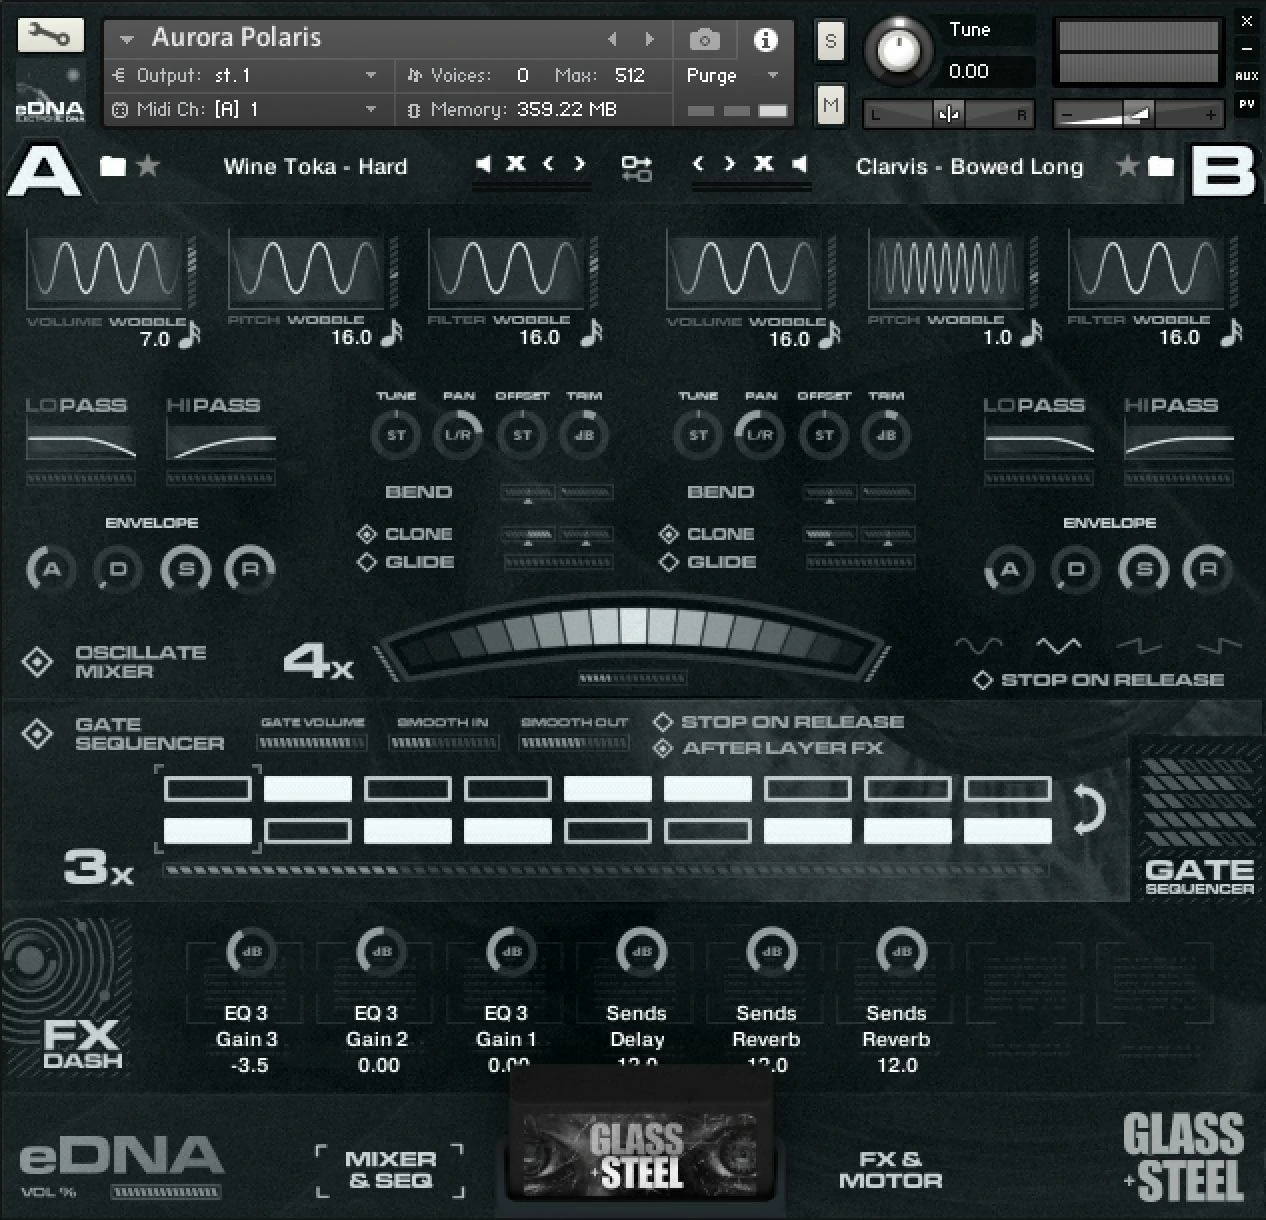Clear layer B sound with X
Viewport: 1266px width, 1220px height.
coord(764,163)
